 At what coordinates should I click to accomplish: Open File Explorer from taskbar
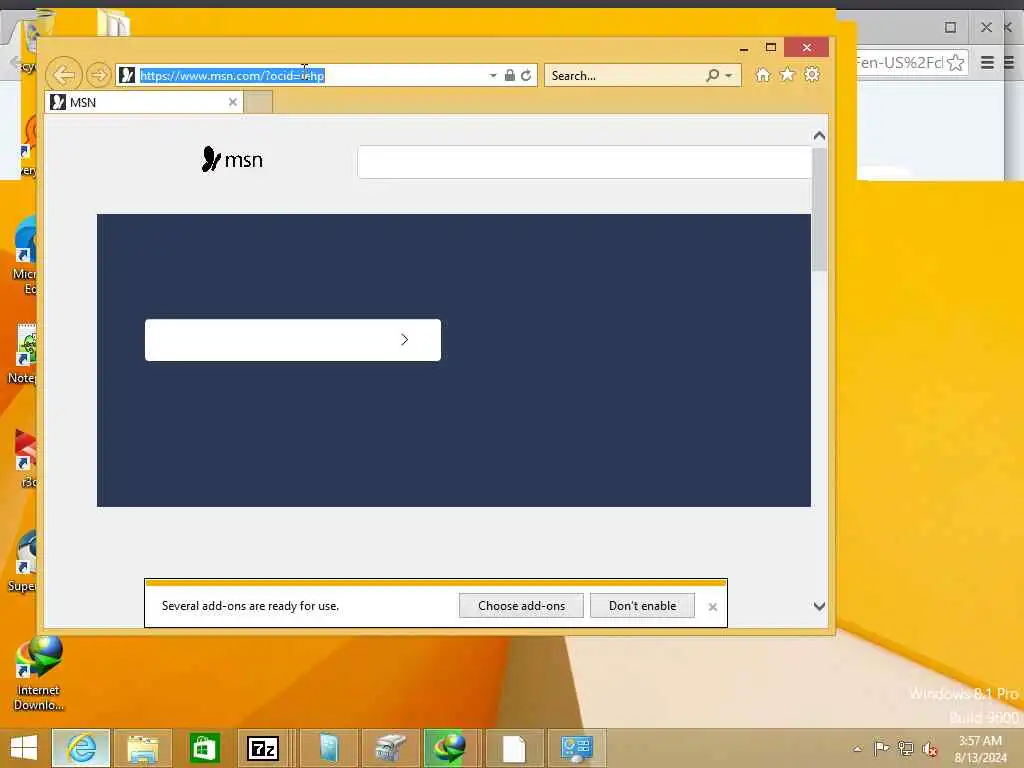142,748
